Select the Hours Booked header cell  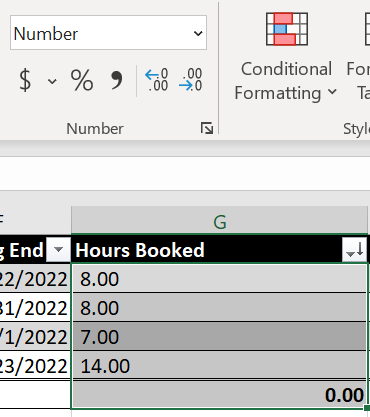coord(219,250)
